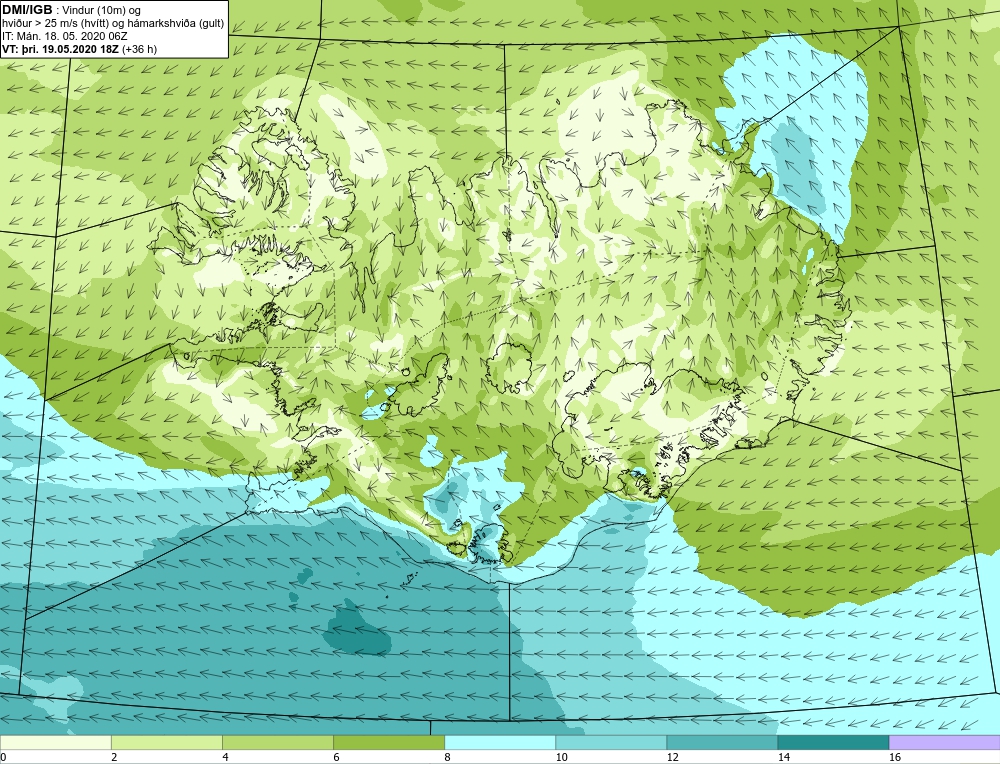This screenshot has height=764, width=1000.
Task: Click the 0–2 m/s pale yellow legend swatch
Action: [x=55, y=743]
